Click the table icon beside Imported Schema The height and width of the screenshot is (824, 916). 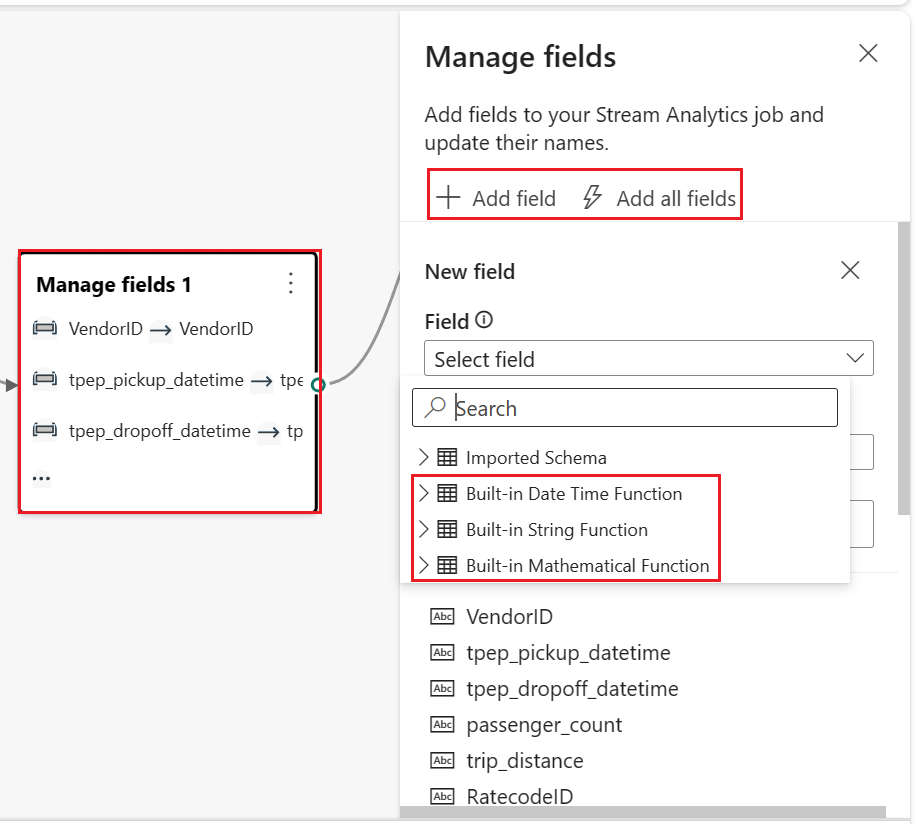point(448,457)
